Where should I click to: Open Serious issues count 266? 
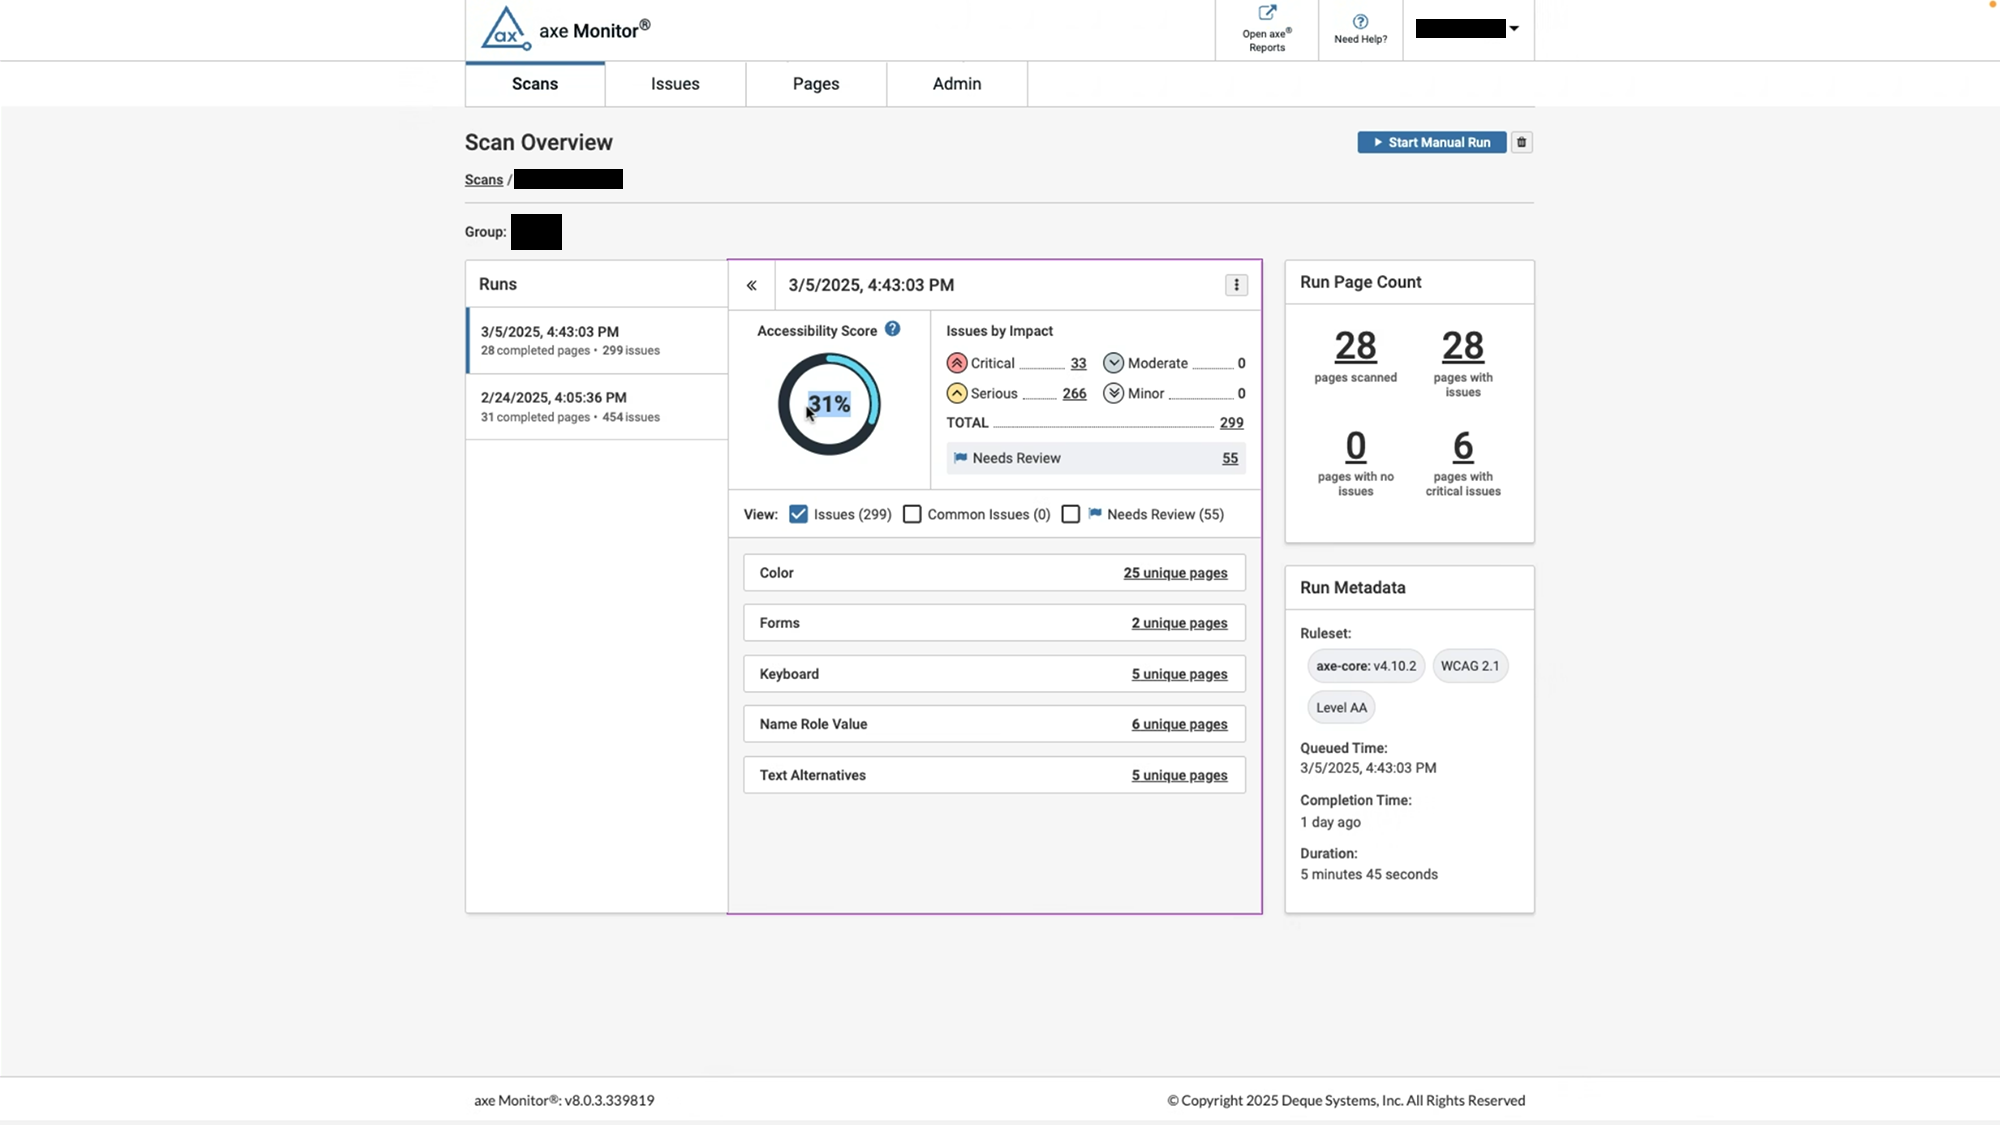(x=1074, y=393)
